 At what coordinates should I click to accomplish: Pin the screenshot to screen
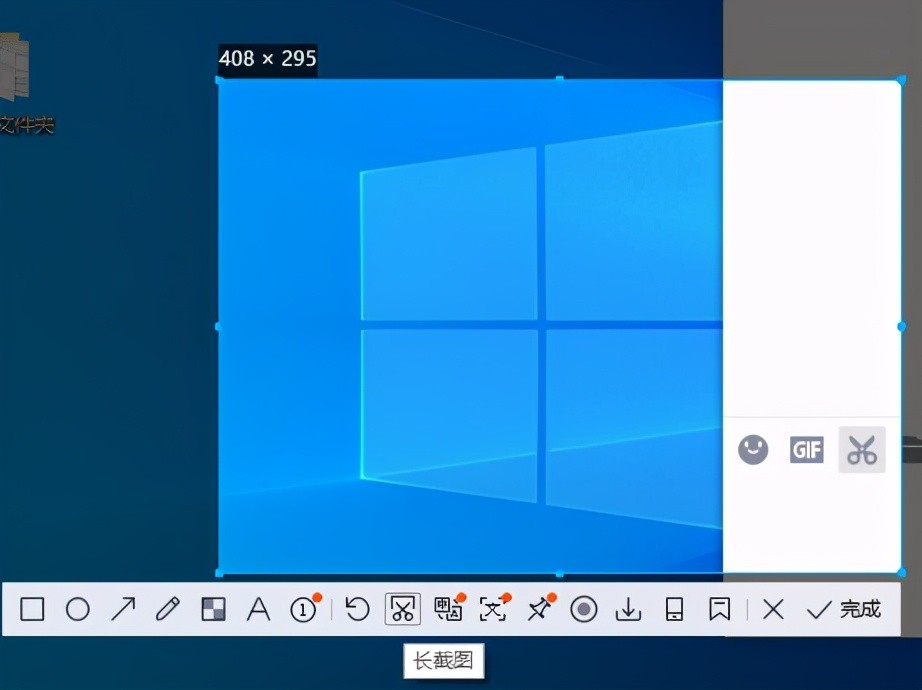(x=539, y=609)
